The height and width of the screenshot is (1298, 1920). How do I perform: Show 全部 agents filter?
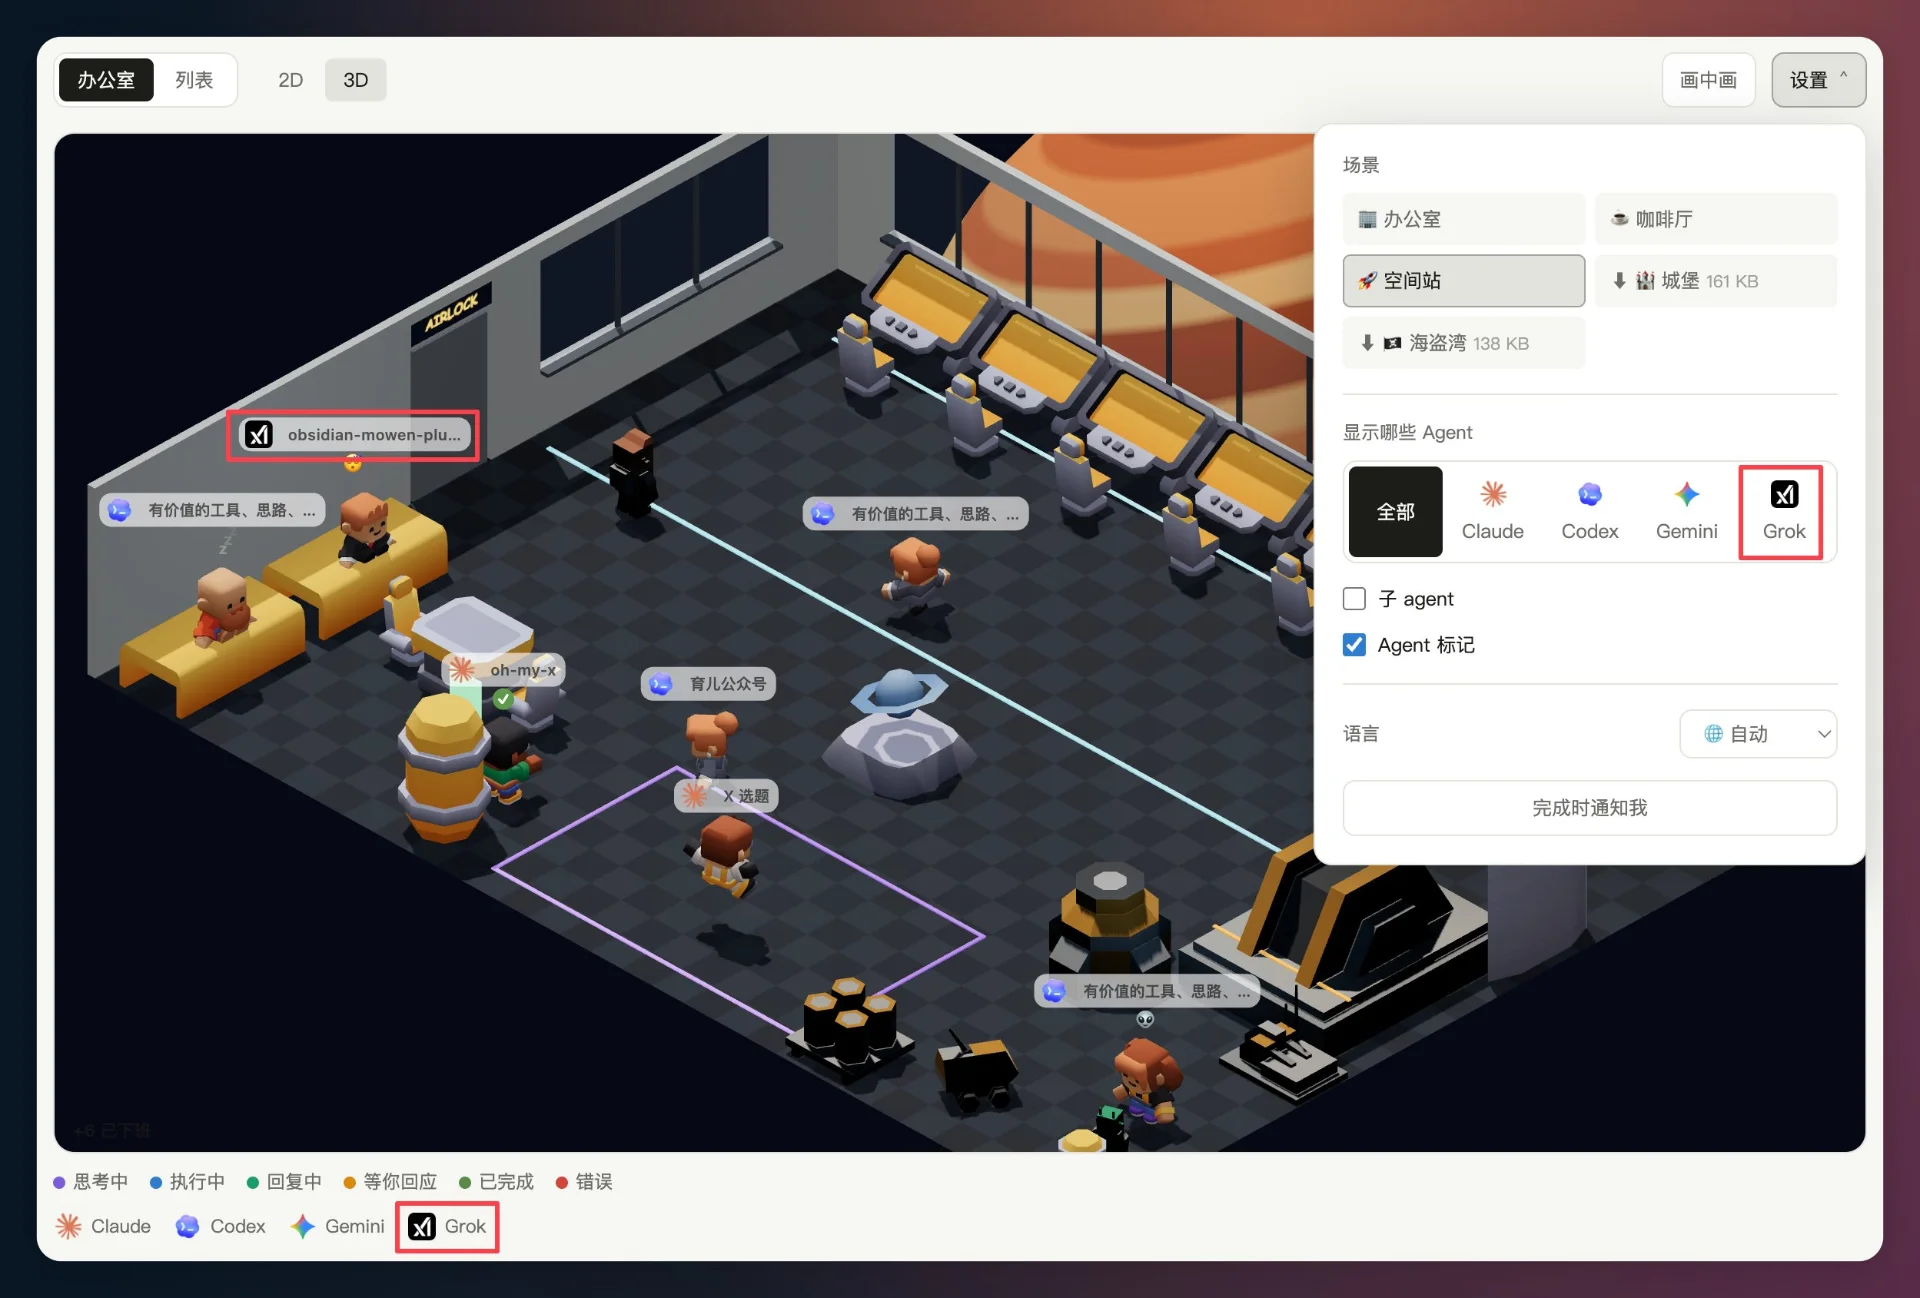[1395, 512]
